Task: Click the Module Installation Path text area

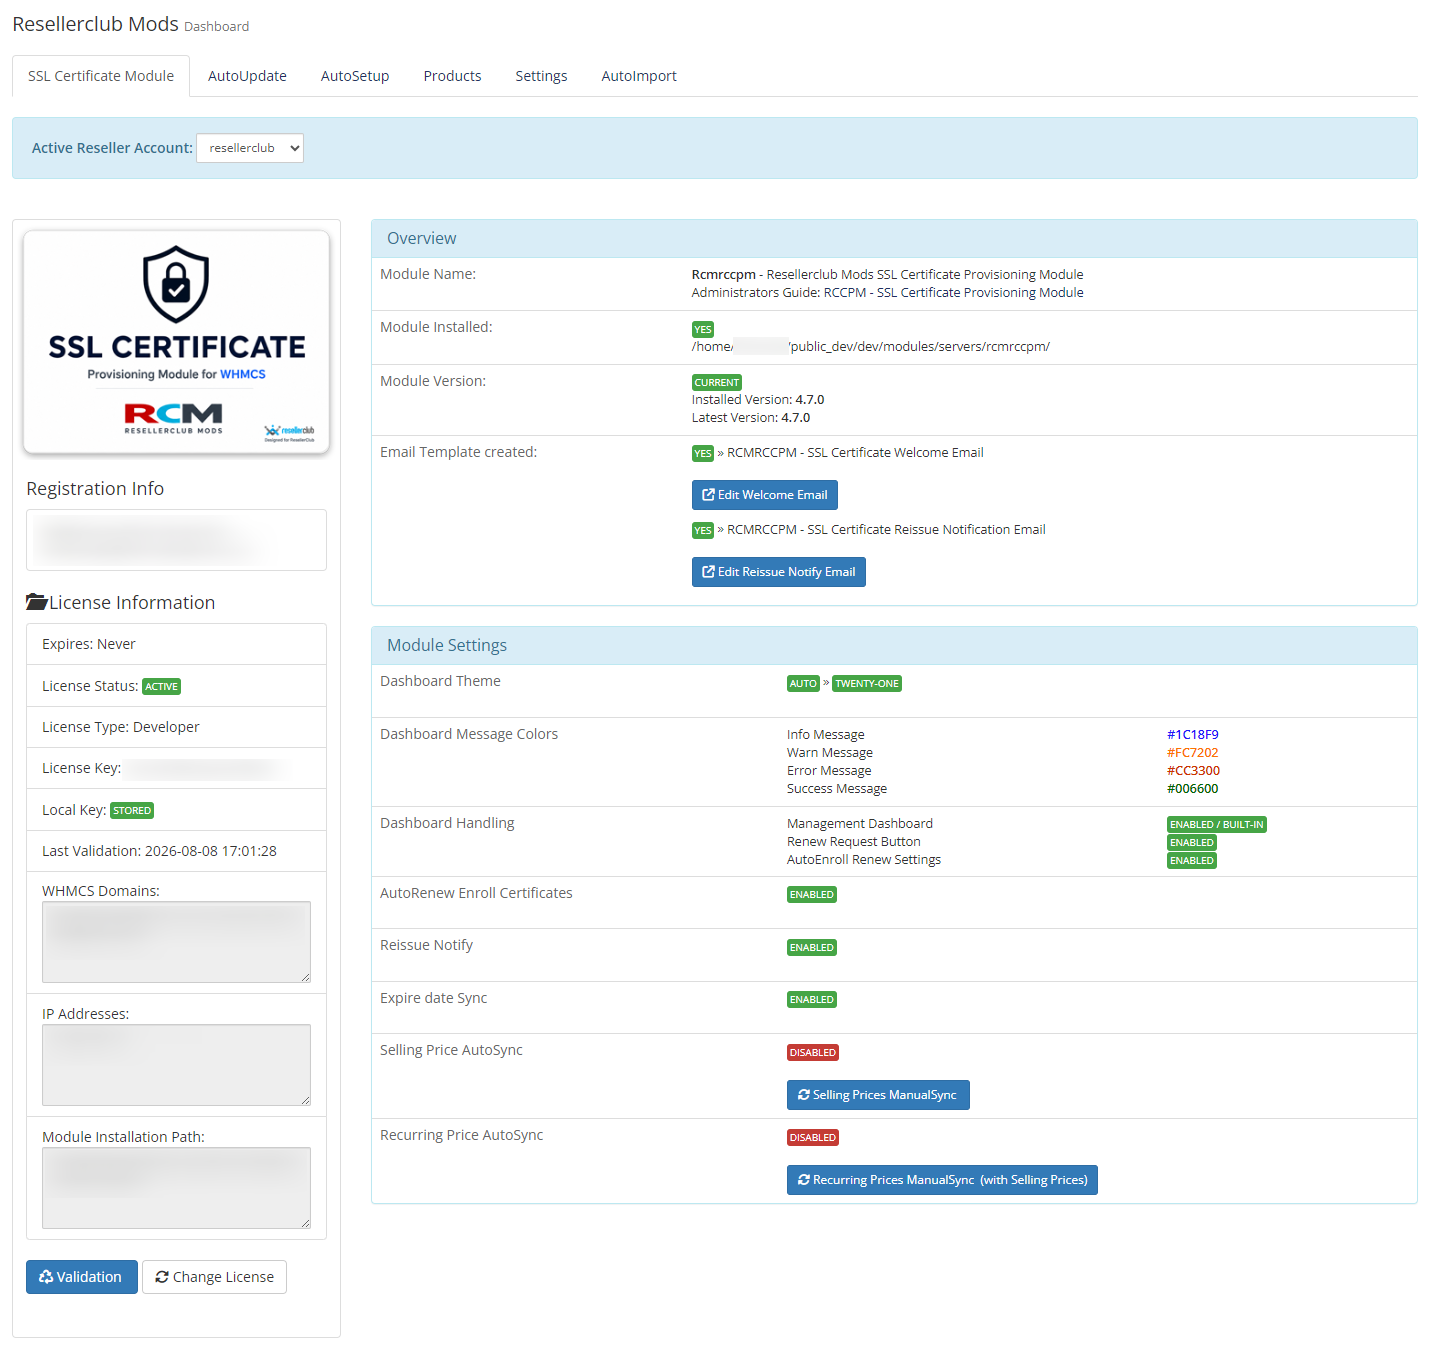Action: (x=176, y=1188)
